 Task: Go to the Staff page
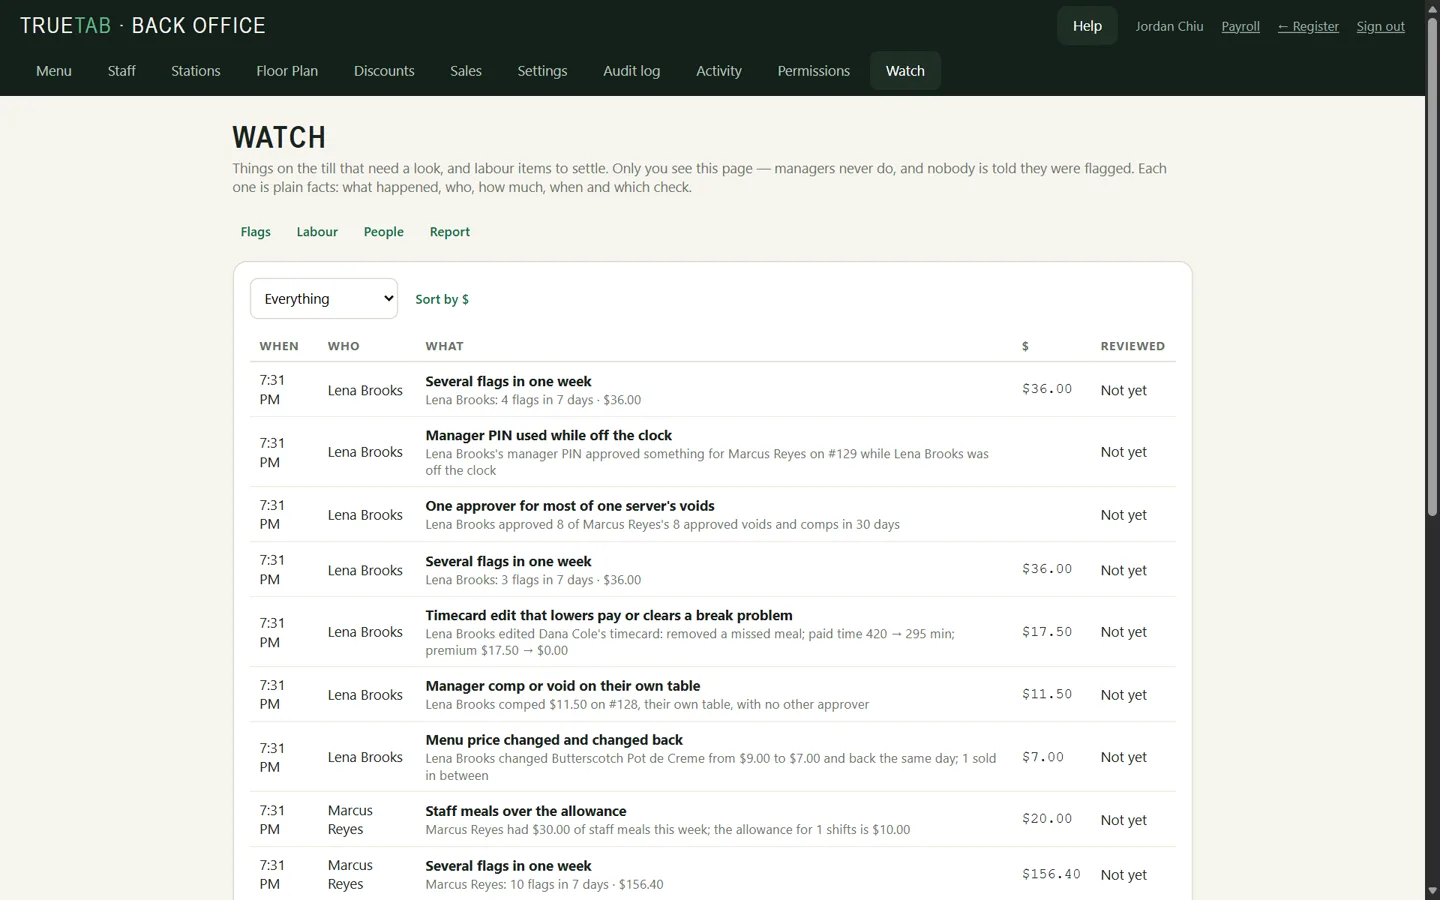(x=122, y=71)
